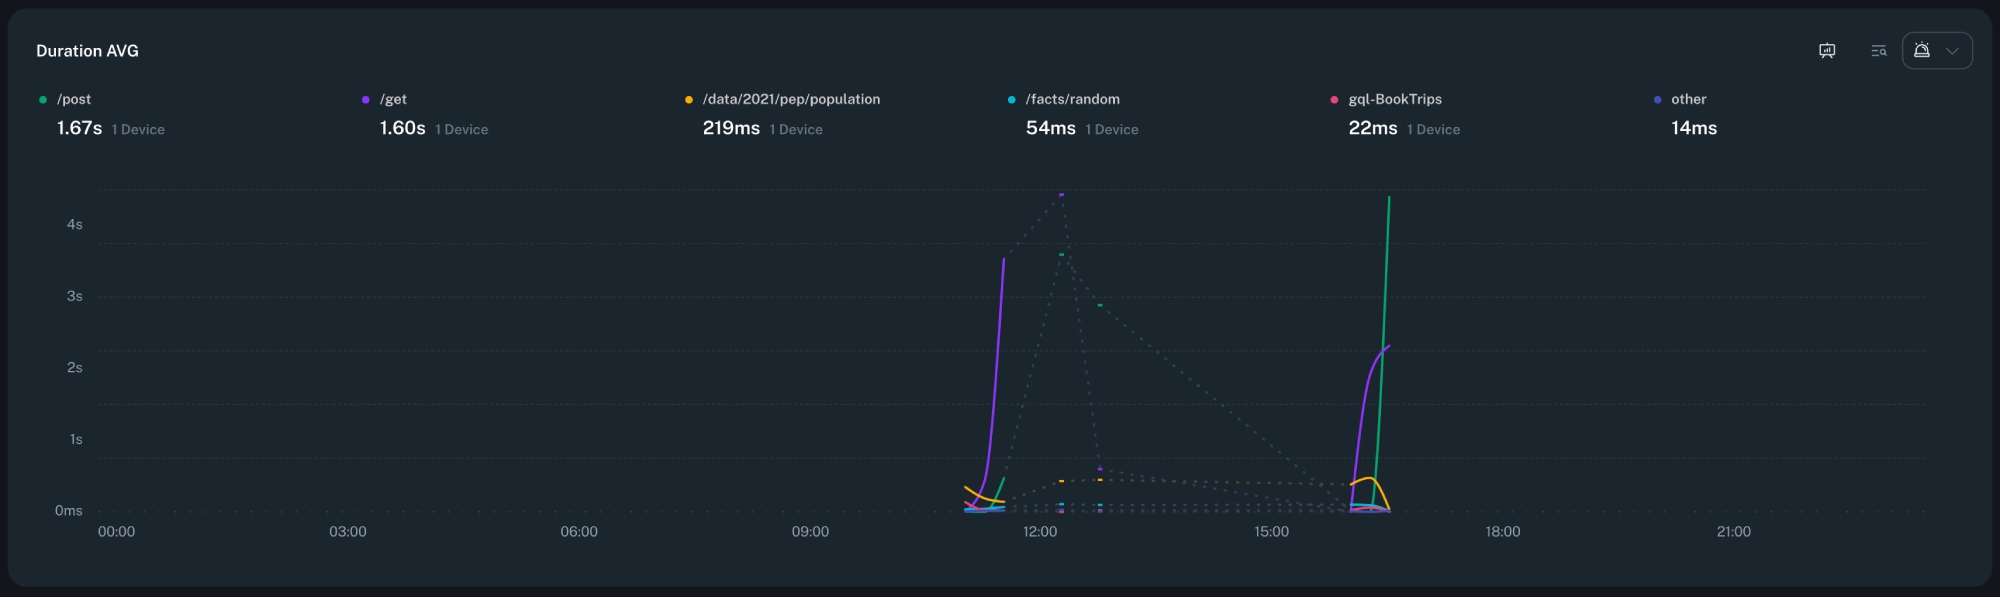Open '1 Device' link under /post
The image size is (2000, 597).
point(138,130)
